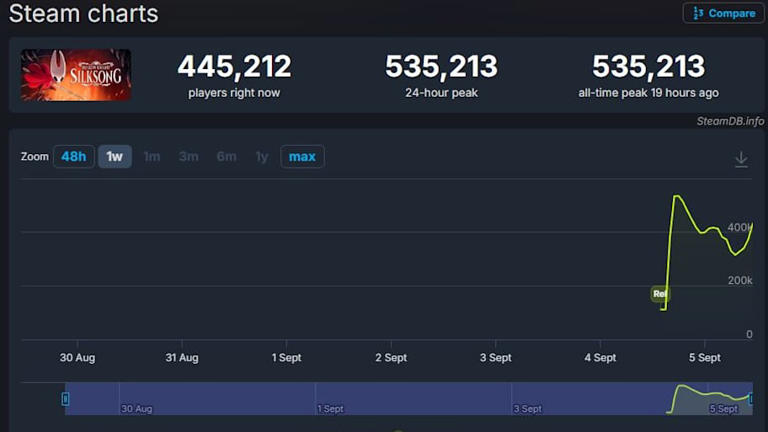Click the Steam charts heading
Screen dimensions: 768x432
pos(84,14)
